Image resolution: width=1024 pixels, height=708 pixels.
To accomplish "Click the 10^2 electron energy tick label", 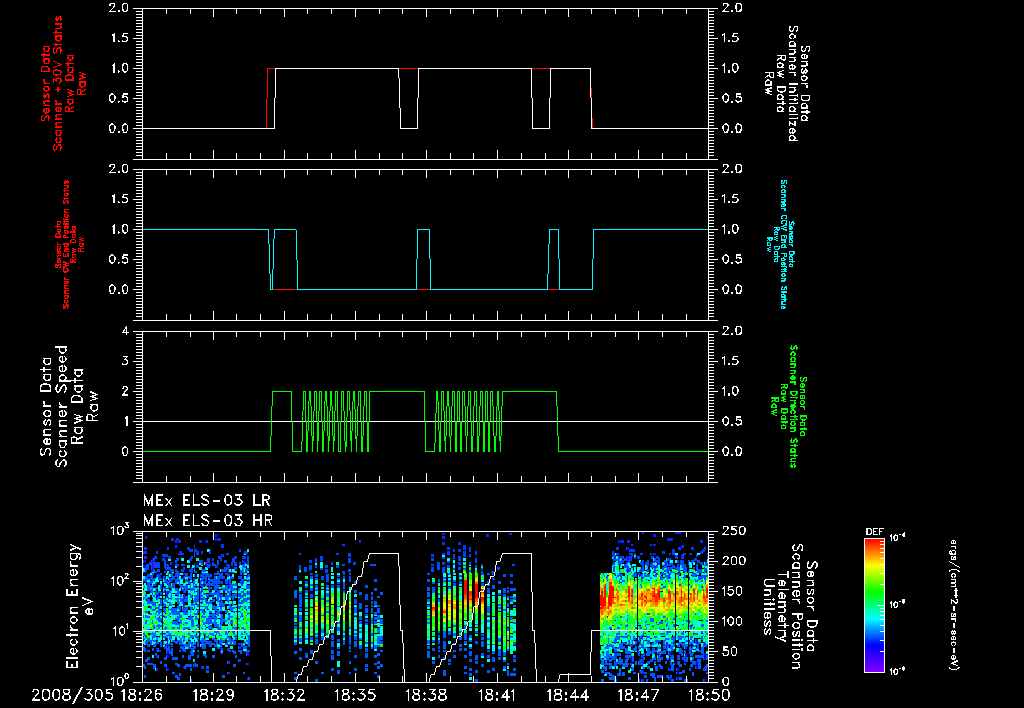I will 120,581.
